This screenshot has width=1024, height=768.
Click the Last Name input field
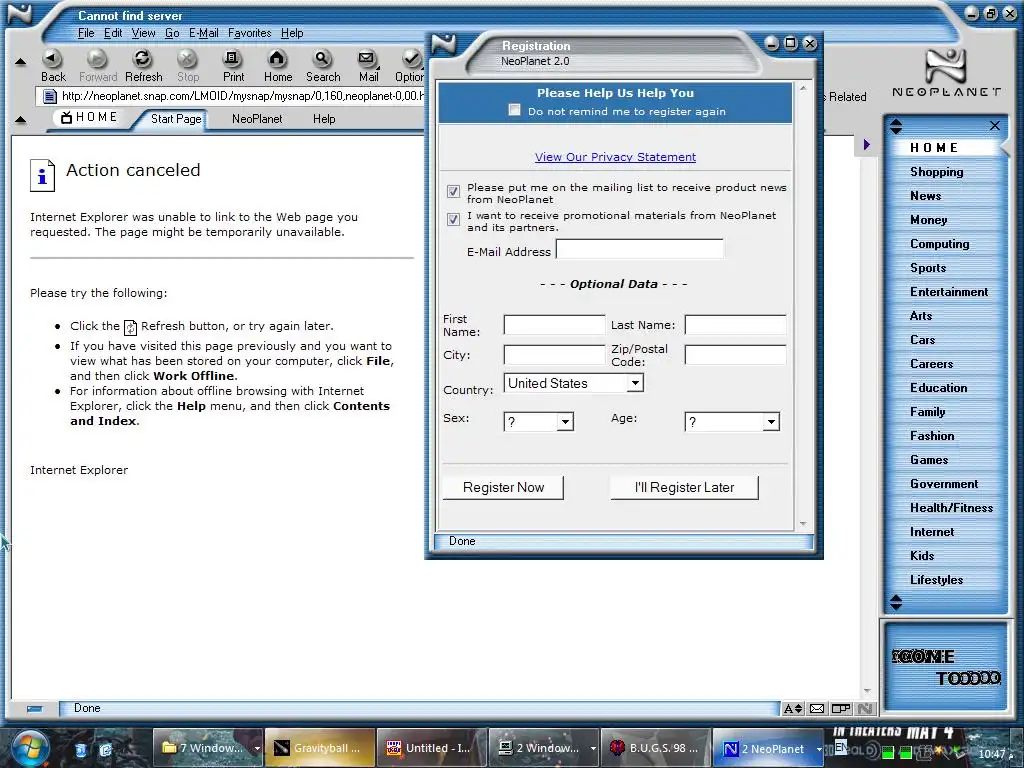735,325
